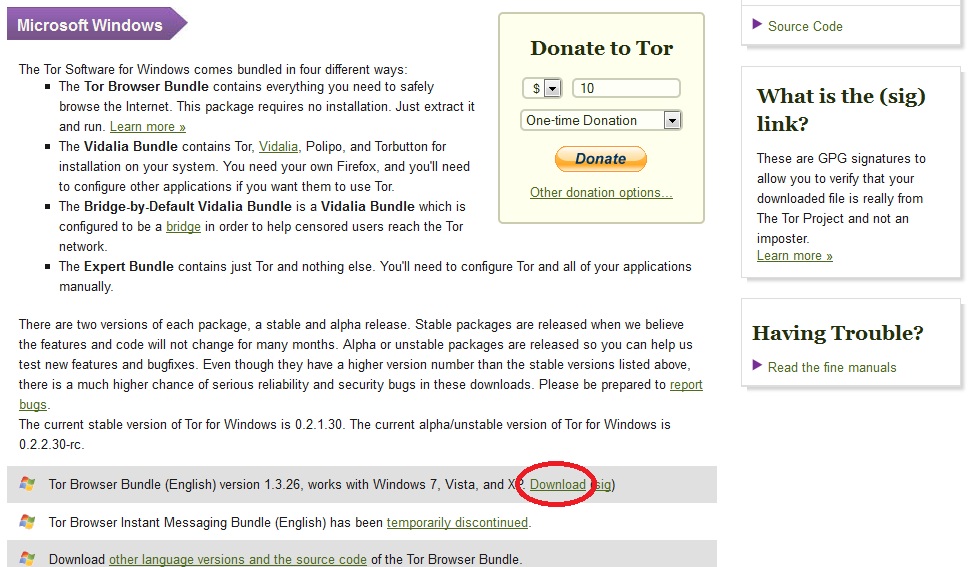Viewport: 973px width, 567px height.
Task: Follow Learn more link under sig explanation
Action: [794, 256]
